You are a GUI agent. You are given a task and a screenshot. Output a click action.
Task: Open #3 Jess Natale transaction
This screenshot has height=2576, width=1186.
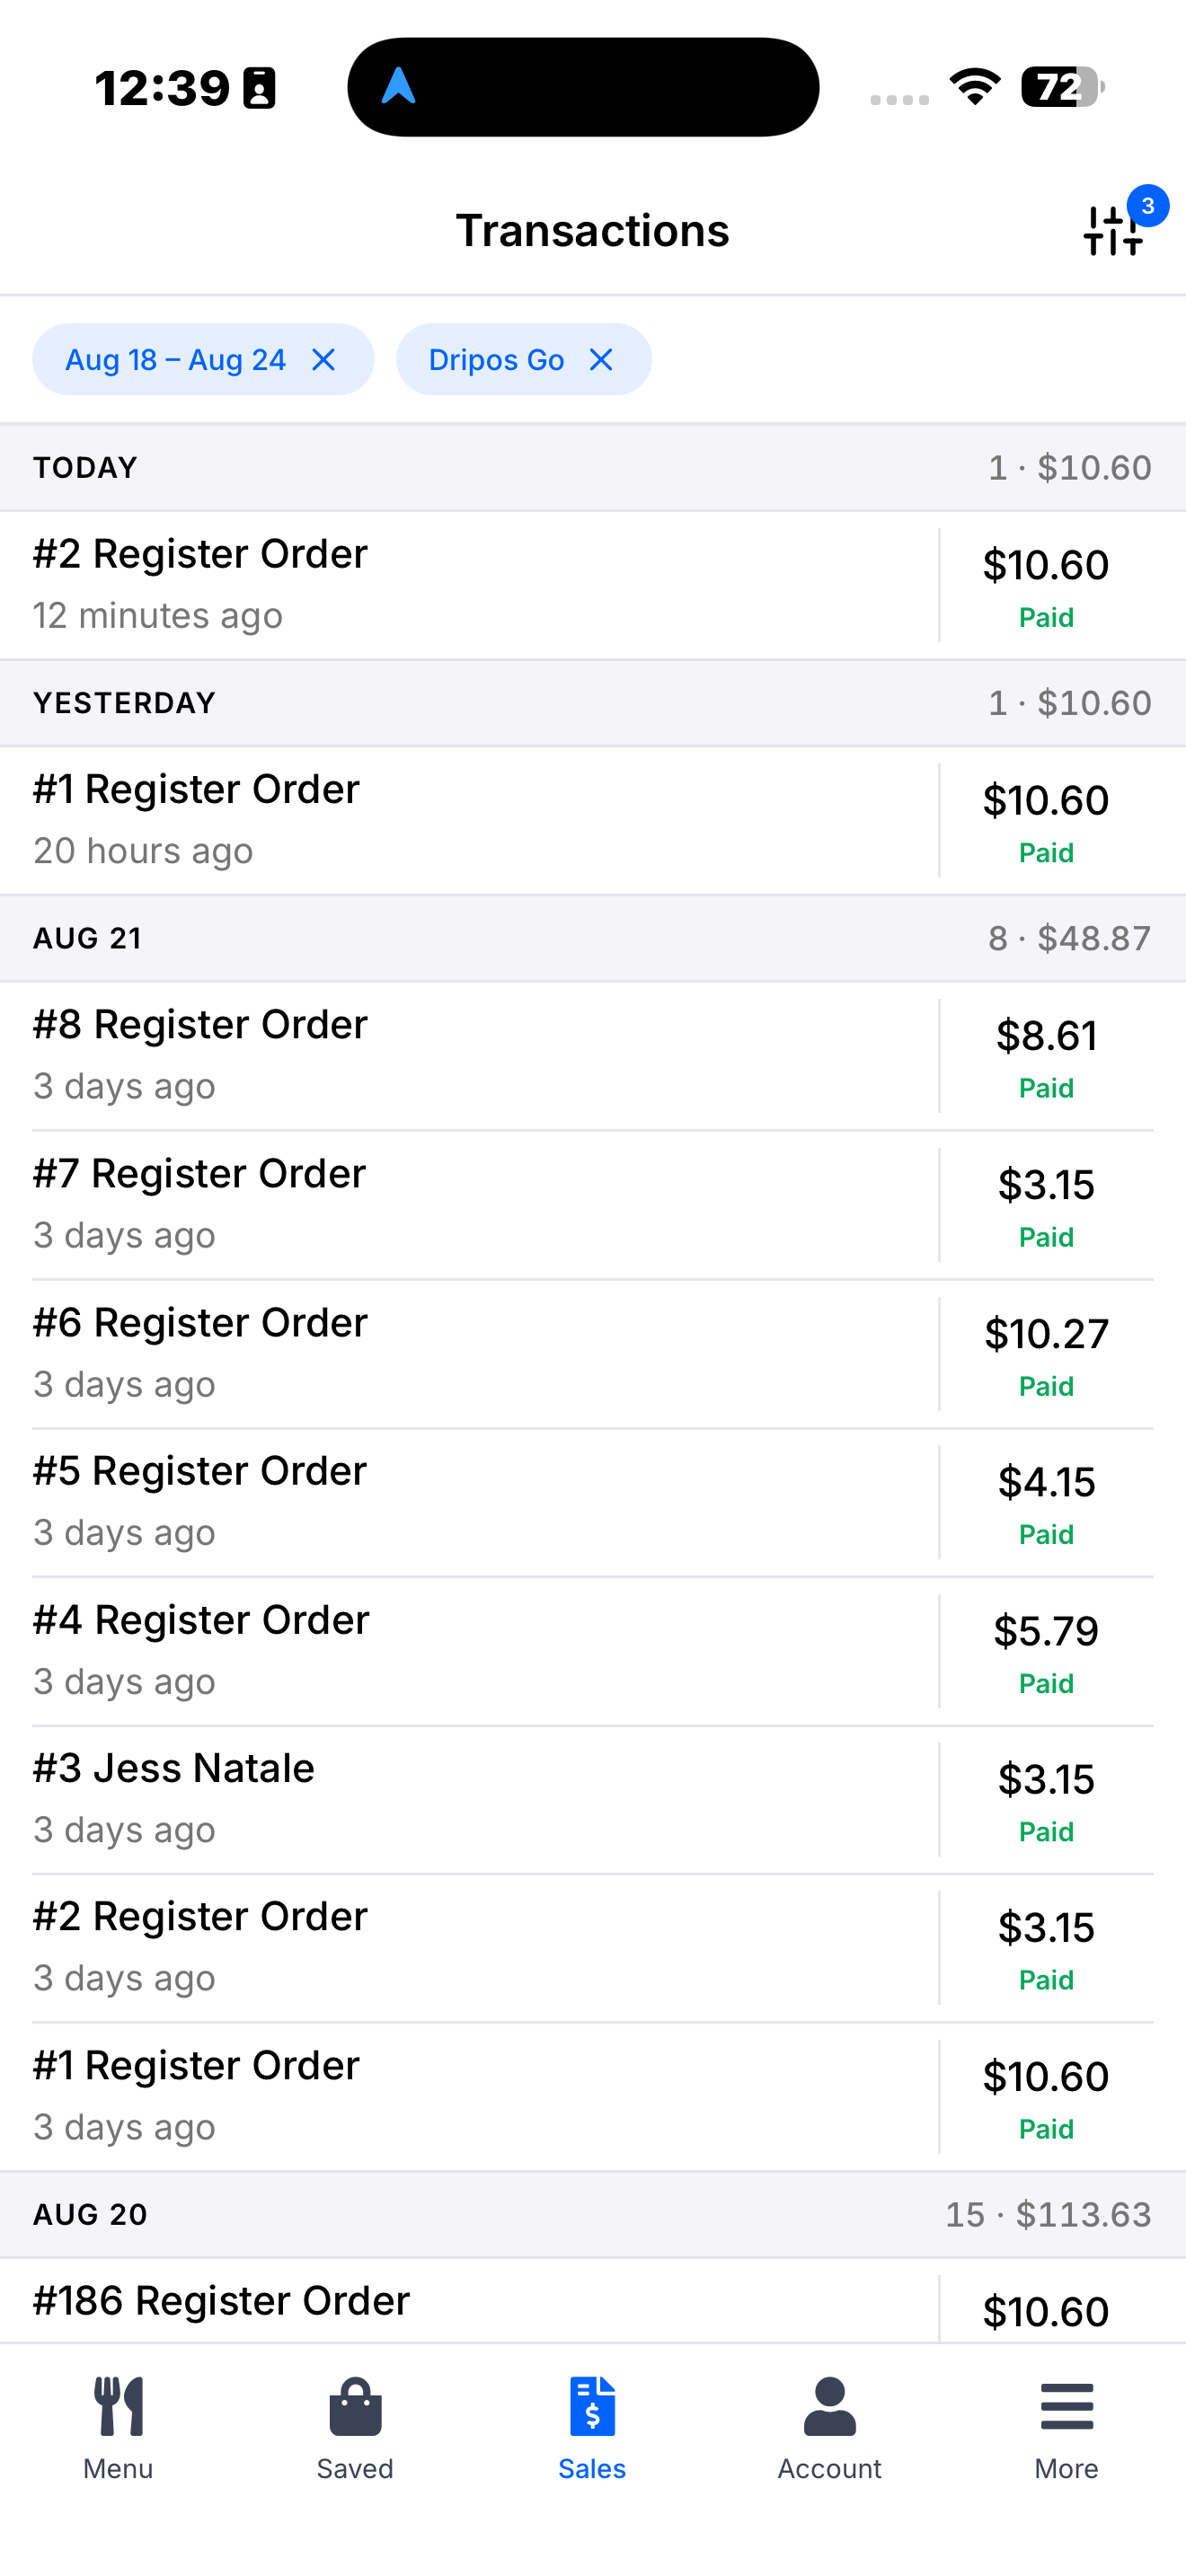pyautogui.click(x=593, y=1799)
